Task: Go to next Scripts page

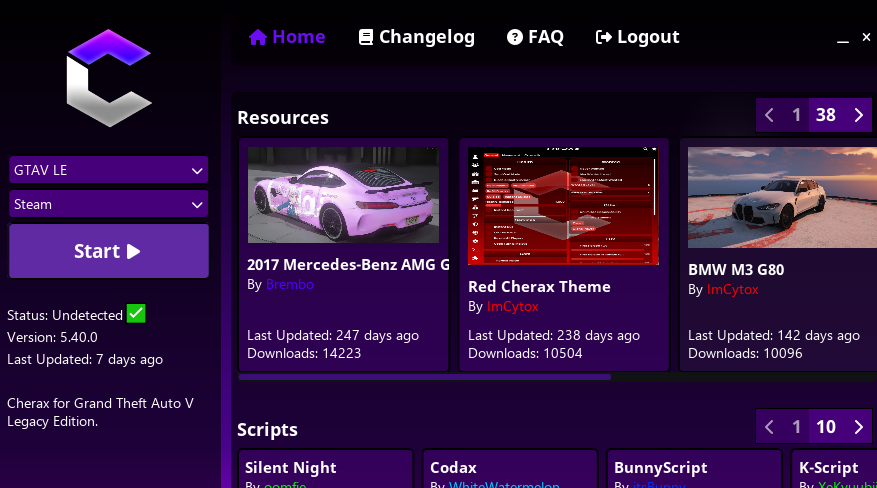Action: [859, 427]
